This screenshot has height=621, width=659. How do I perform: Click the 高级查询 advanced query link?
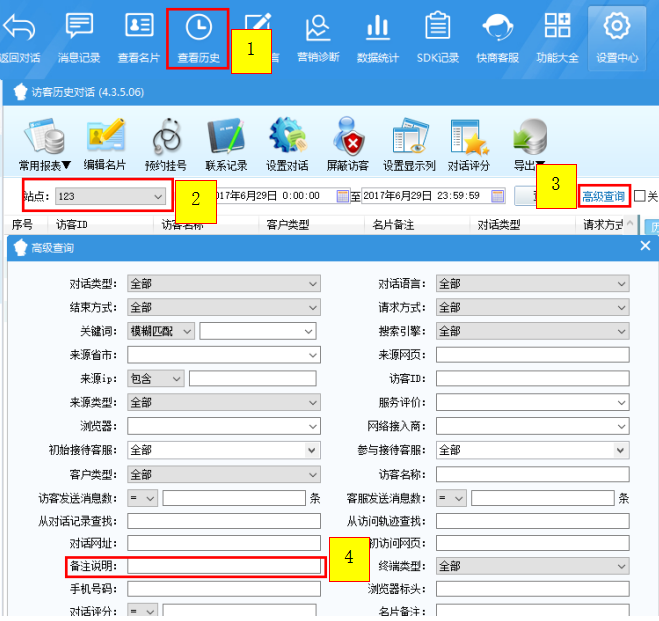(603, 196)
